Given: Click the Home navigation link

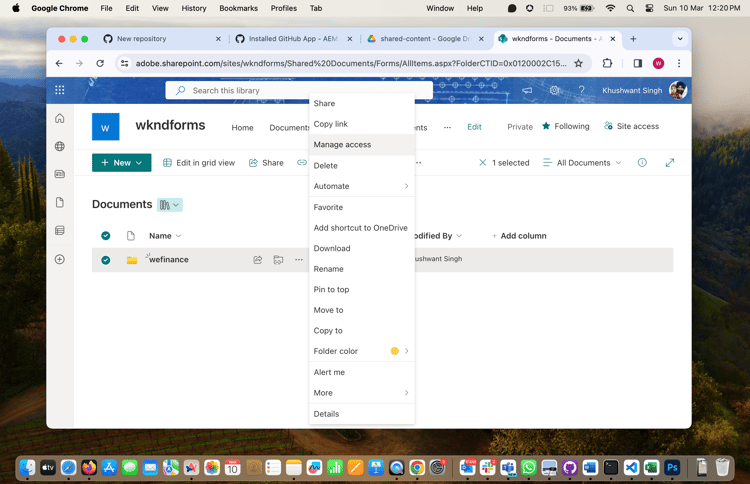Looking at the screenshot, I should coord(243,128).
